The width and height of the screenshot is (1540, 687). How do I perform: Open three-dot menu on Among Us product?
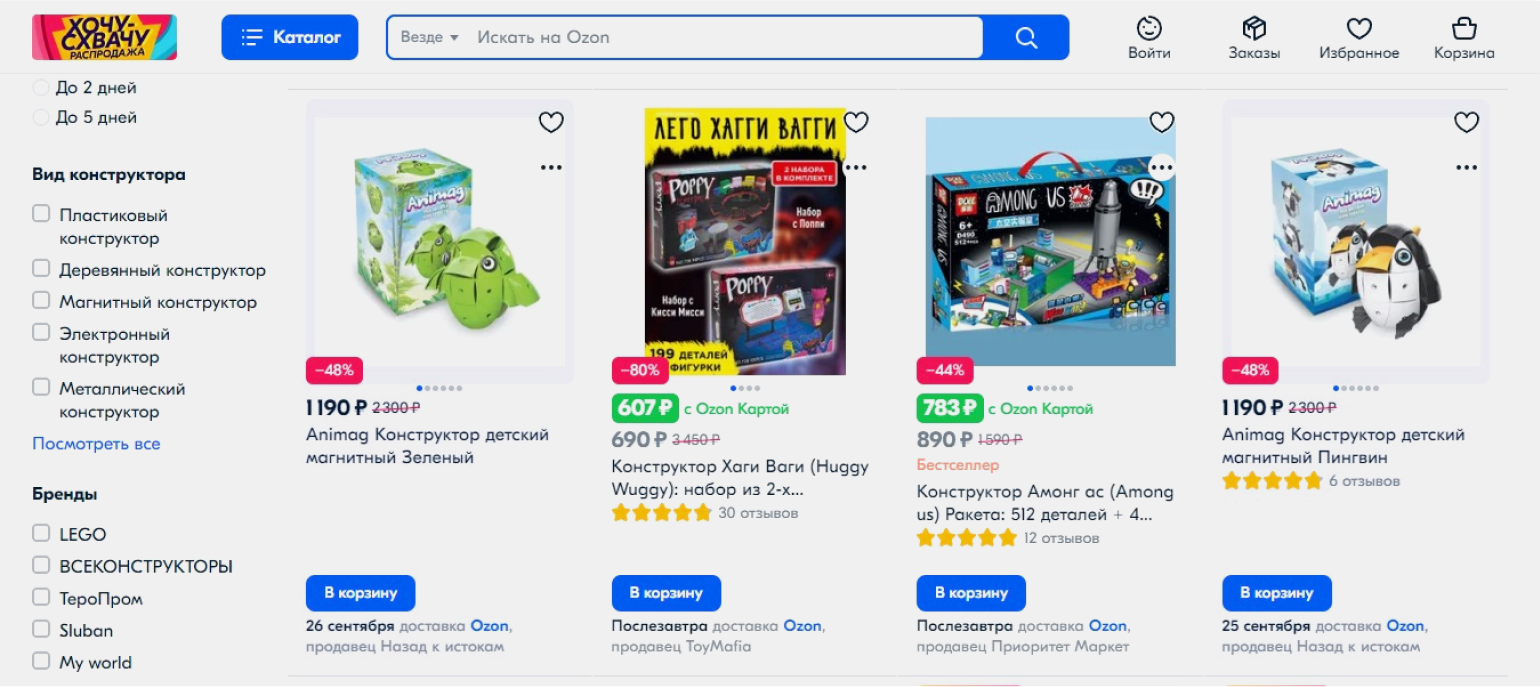coord(1161,167)
